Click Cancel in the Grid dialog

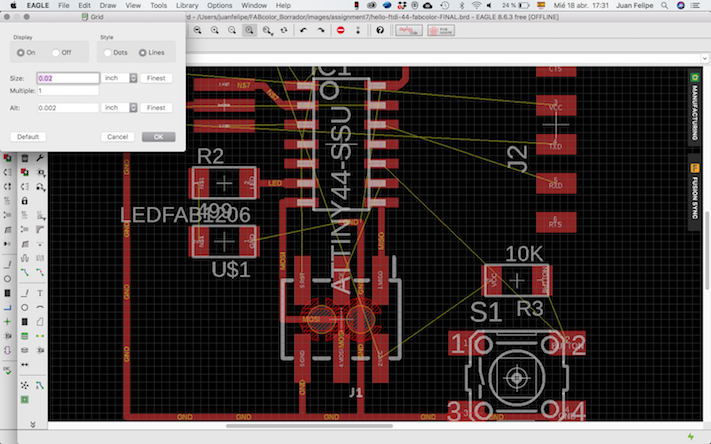pyautogui.click(x=118, y=136)
